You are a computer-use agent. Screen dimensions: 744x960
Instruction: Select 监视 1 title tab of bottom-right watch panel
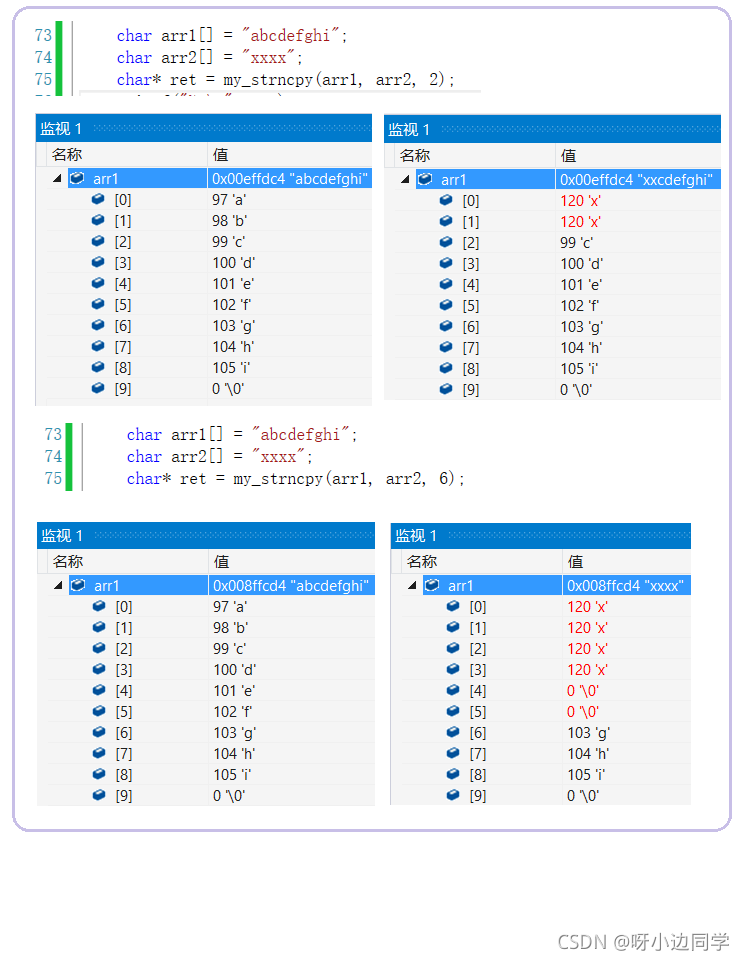pyautogui.click(x=416, y=536)
